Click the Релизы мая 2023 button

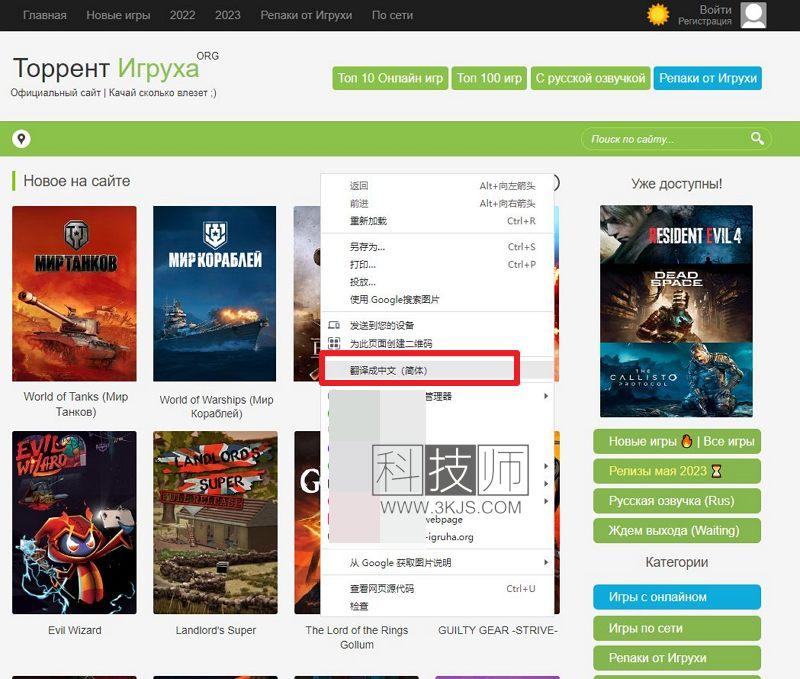(x=677, y=471)
